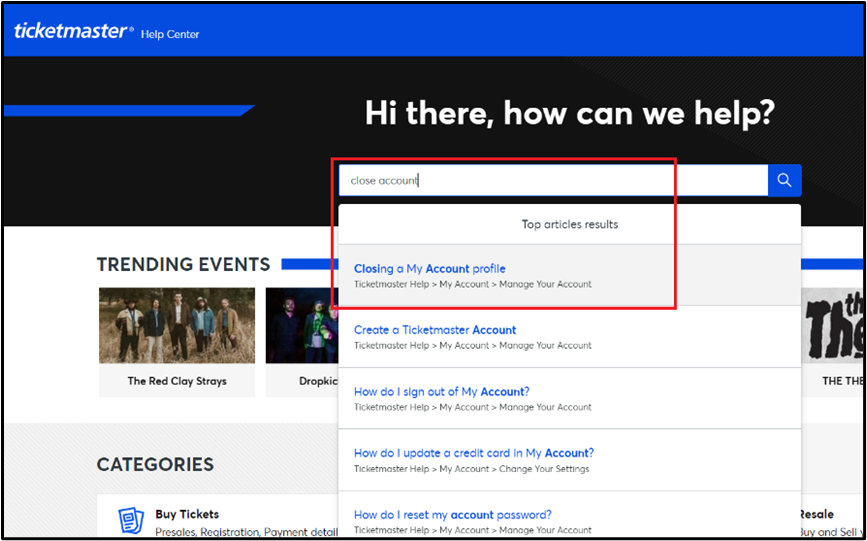
Task: Open 'How do I sign out of My Account?'
Action: 441,392
